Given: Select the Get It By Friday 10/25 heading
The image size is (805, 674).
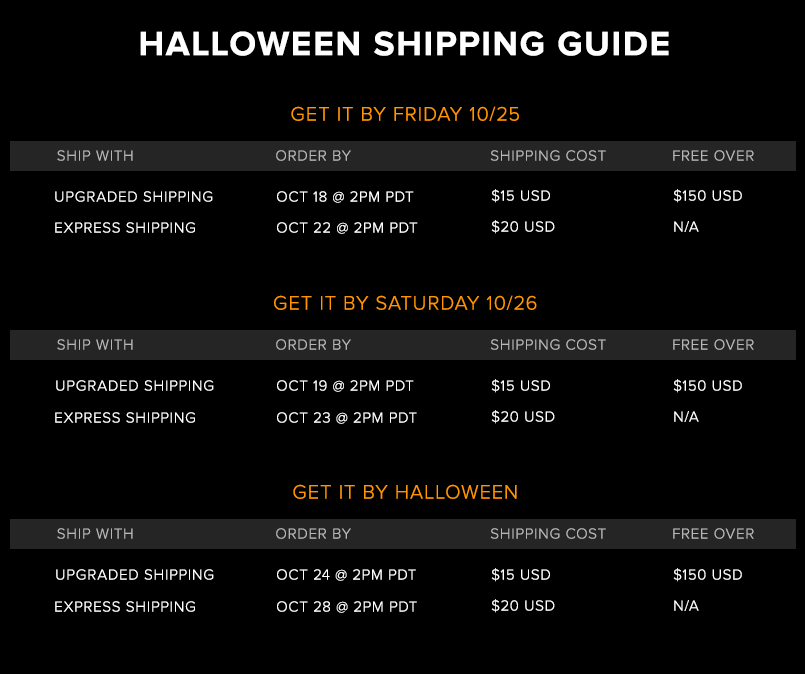Looking at the screenshot, I should pyautogui.click(x=405, y=114).
